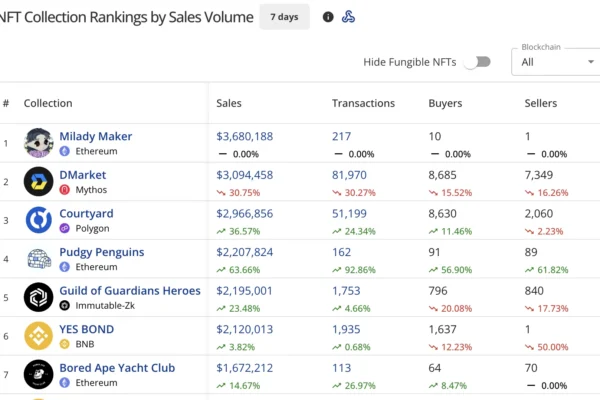Screen dimensions: 600x400
Task: Toggle the Hide Fungible NFTs switch
Action: coord(478,62)
